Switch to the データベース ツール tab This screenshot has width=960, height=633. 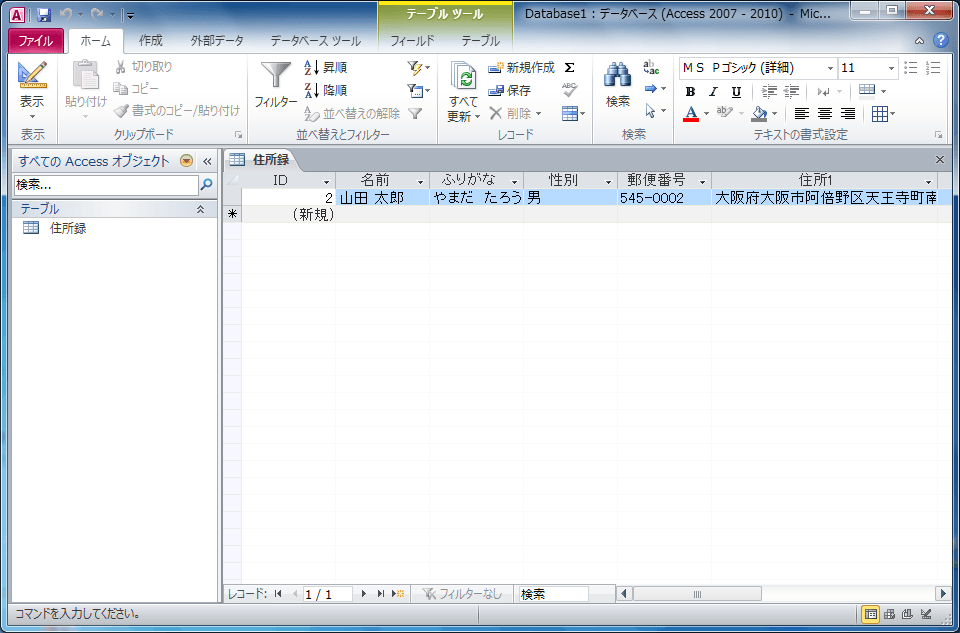pyautogui.click(x=316, y=41)
